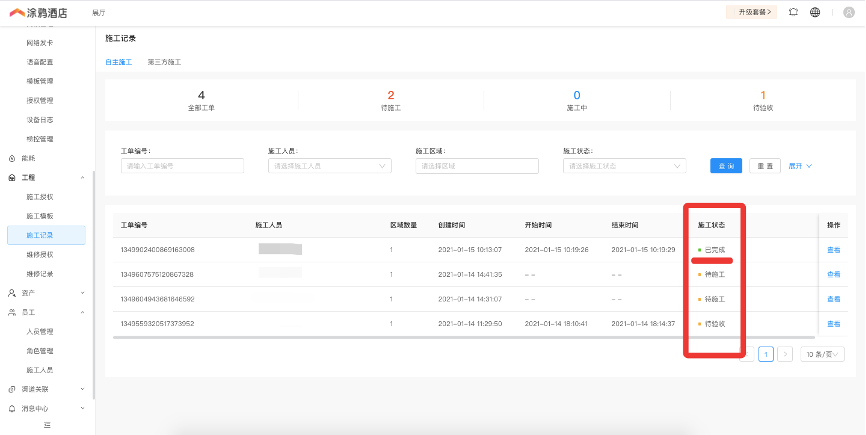This screenshot has width=866, height=435.
Task: Collapse the 员工 menu chevron
Action: coord(83,312)
